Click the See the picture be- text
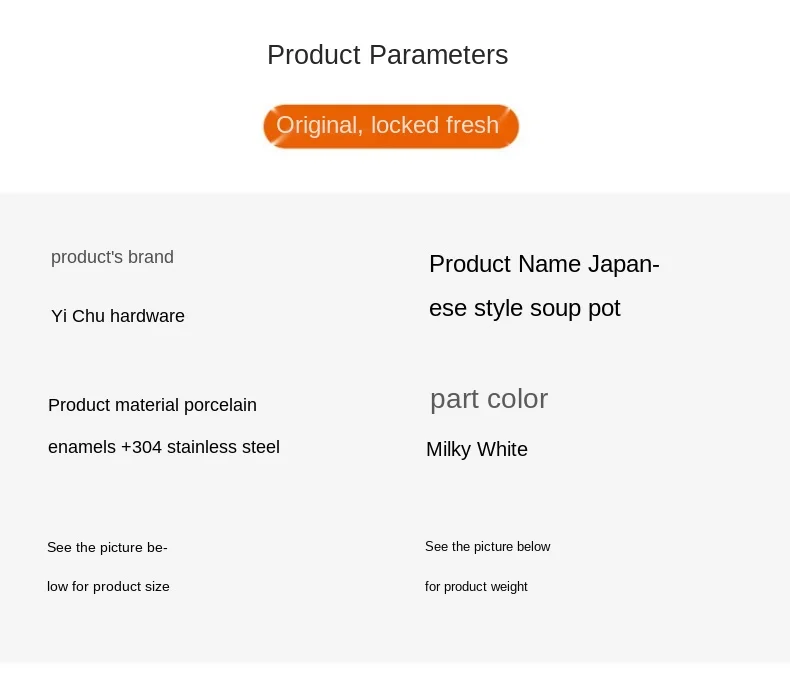 (x=107, y=548)
